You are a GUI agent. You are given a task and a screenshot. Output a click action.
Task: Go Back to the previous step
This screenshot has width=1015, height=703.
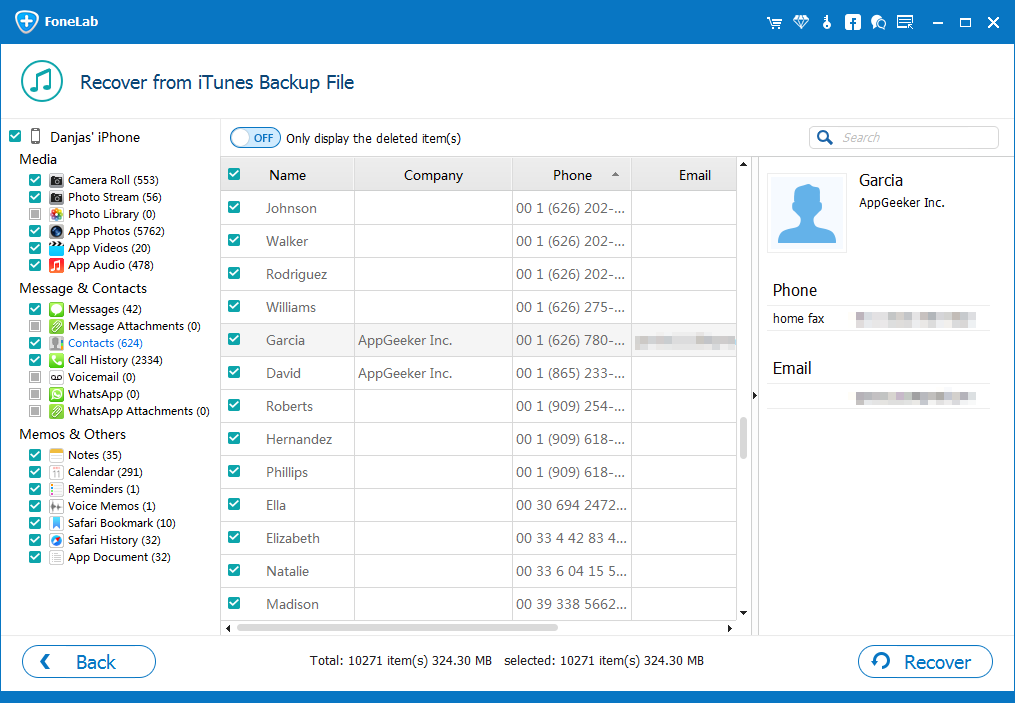[89, 662]
